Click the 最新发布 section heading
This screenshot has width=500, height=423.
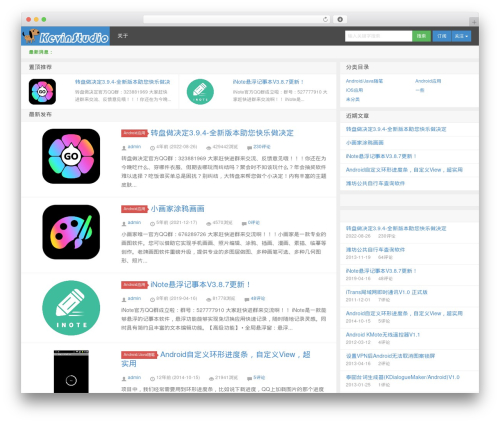point(40,114)
